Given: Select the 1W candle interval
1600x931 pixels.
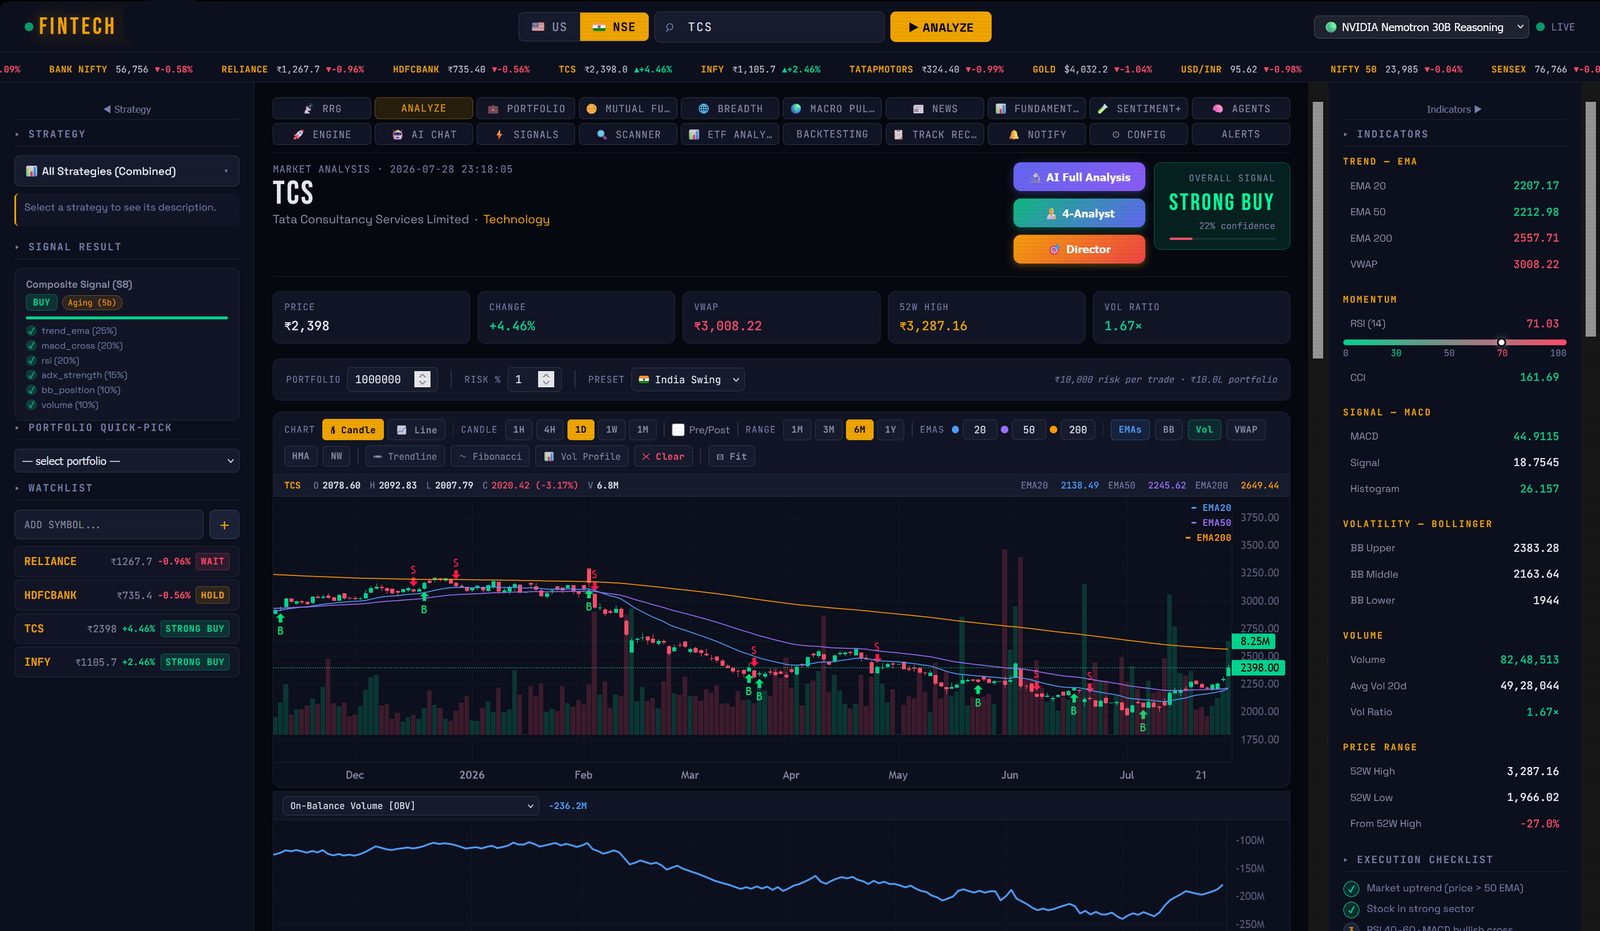Looking at the screenshot, I should 611,430.
